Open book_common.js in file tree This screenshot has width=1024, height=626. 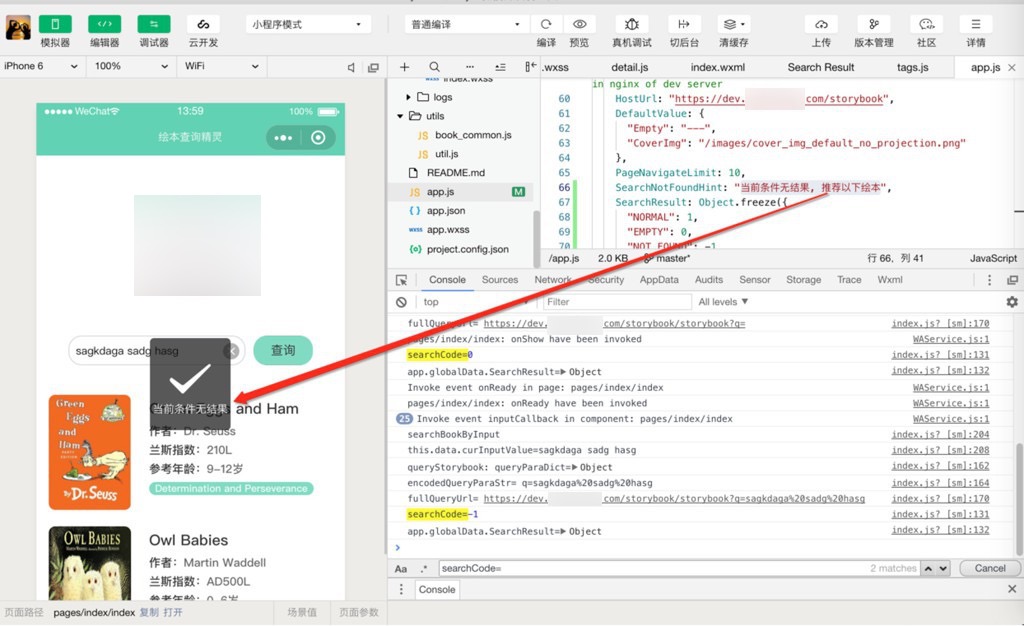coord(472,135)
